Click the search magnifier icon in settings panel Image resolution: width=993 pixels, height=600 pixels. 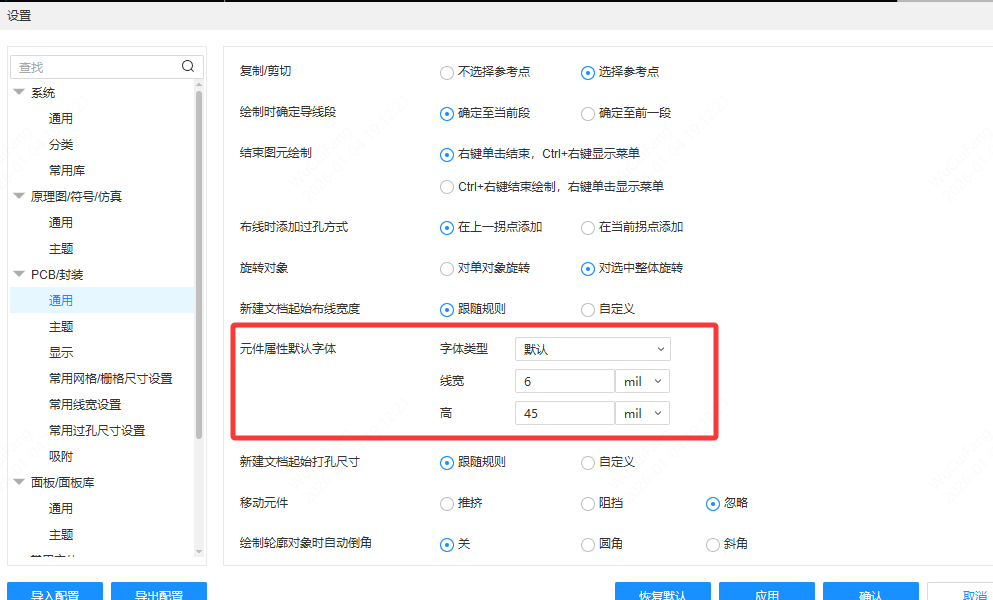[188, 65]
